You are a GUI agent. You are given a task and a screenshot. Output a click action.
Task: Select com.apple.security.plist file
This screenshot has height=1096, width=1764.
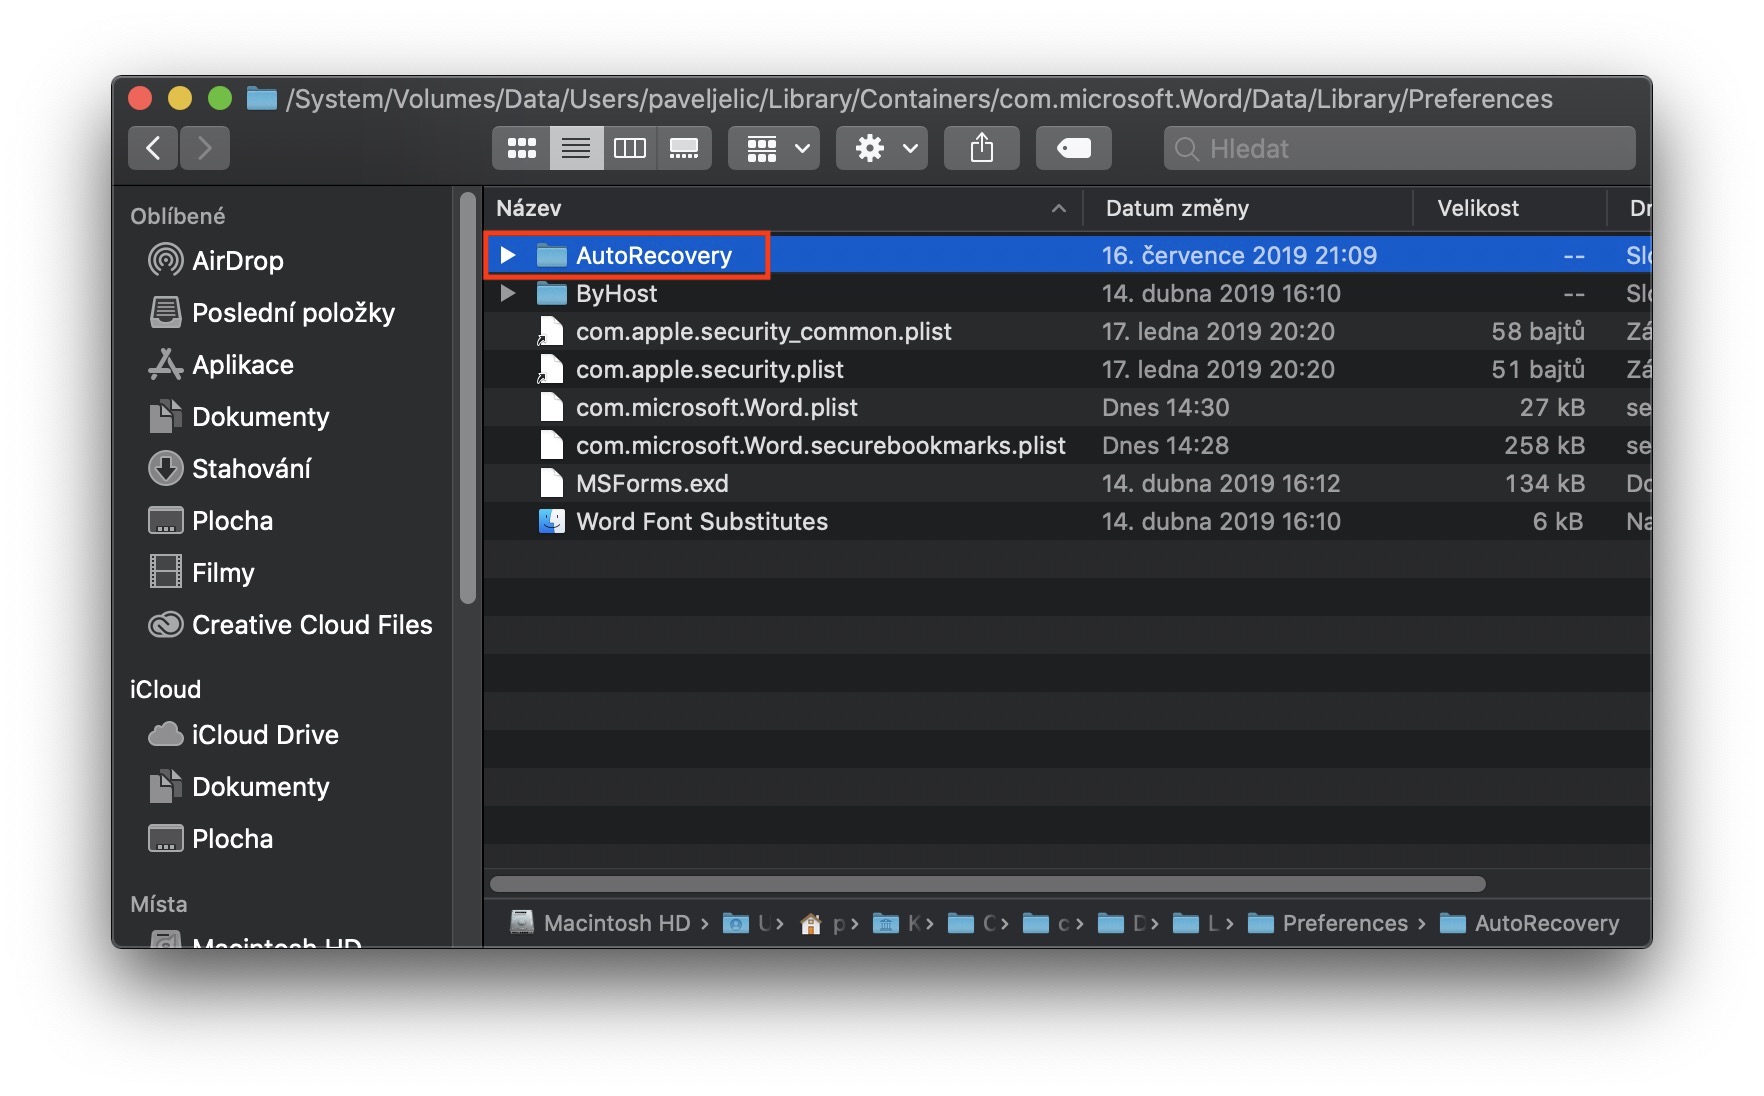point(1067,369)
